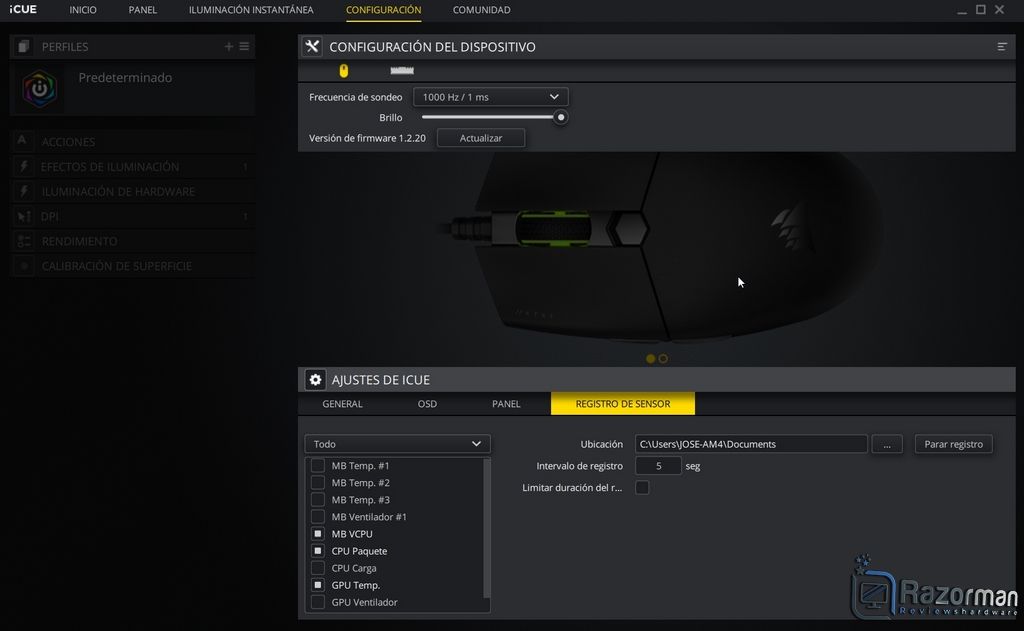Browse location with the ellipsis button
Image resolution: width=1024 pixels, height=631 pixels.
[x=887, y=444]
